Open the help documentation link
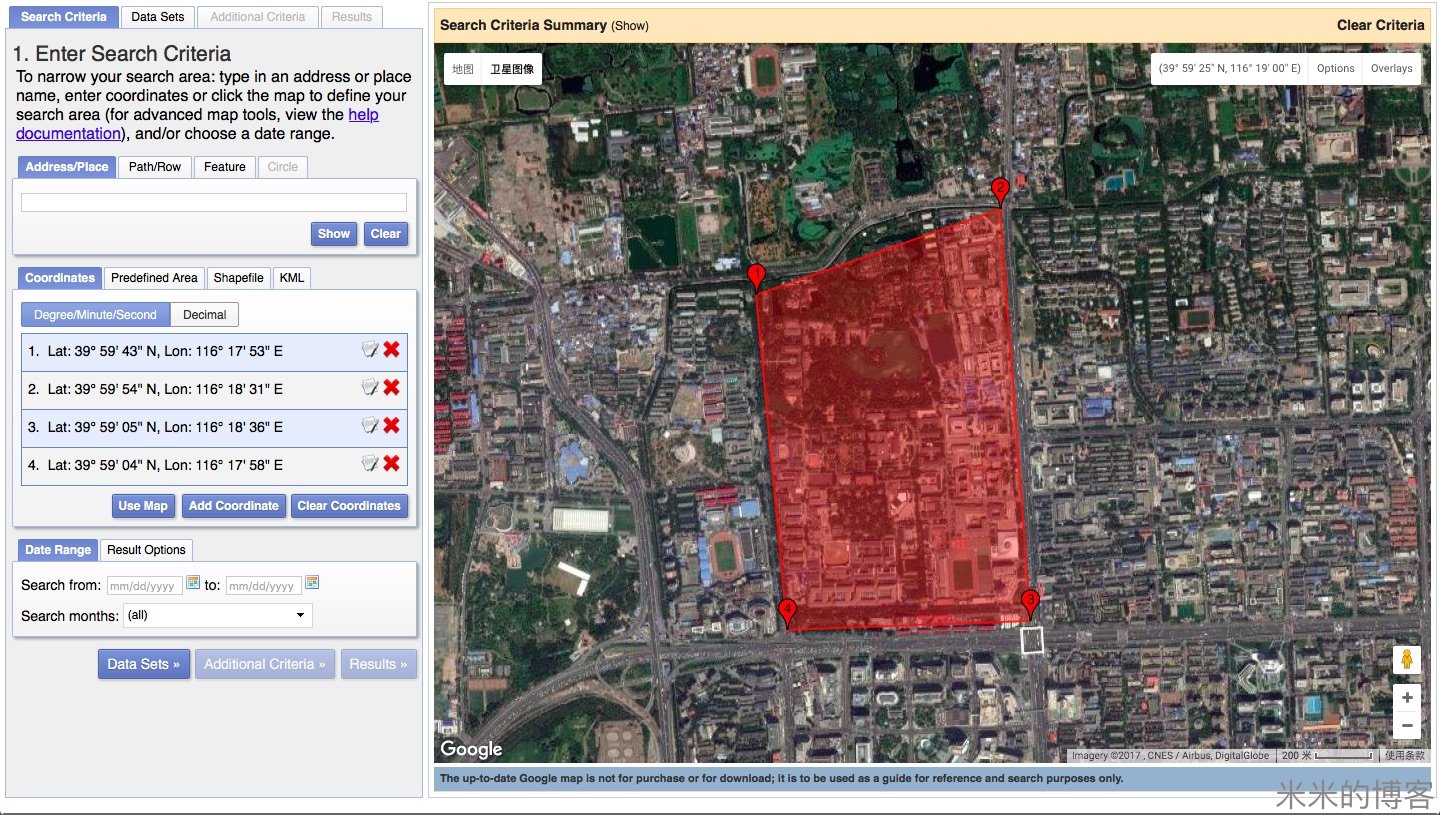Screen dimensions: 1440x815 click(363, 115)
